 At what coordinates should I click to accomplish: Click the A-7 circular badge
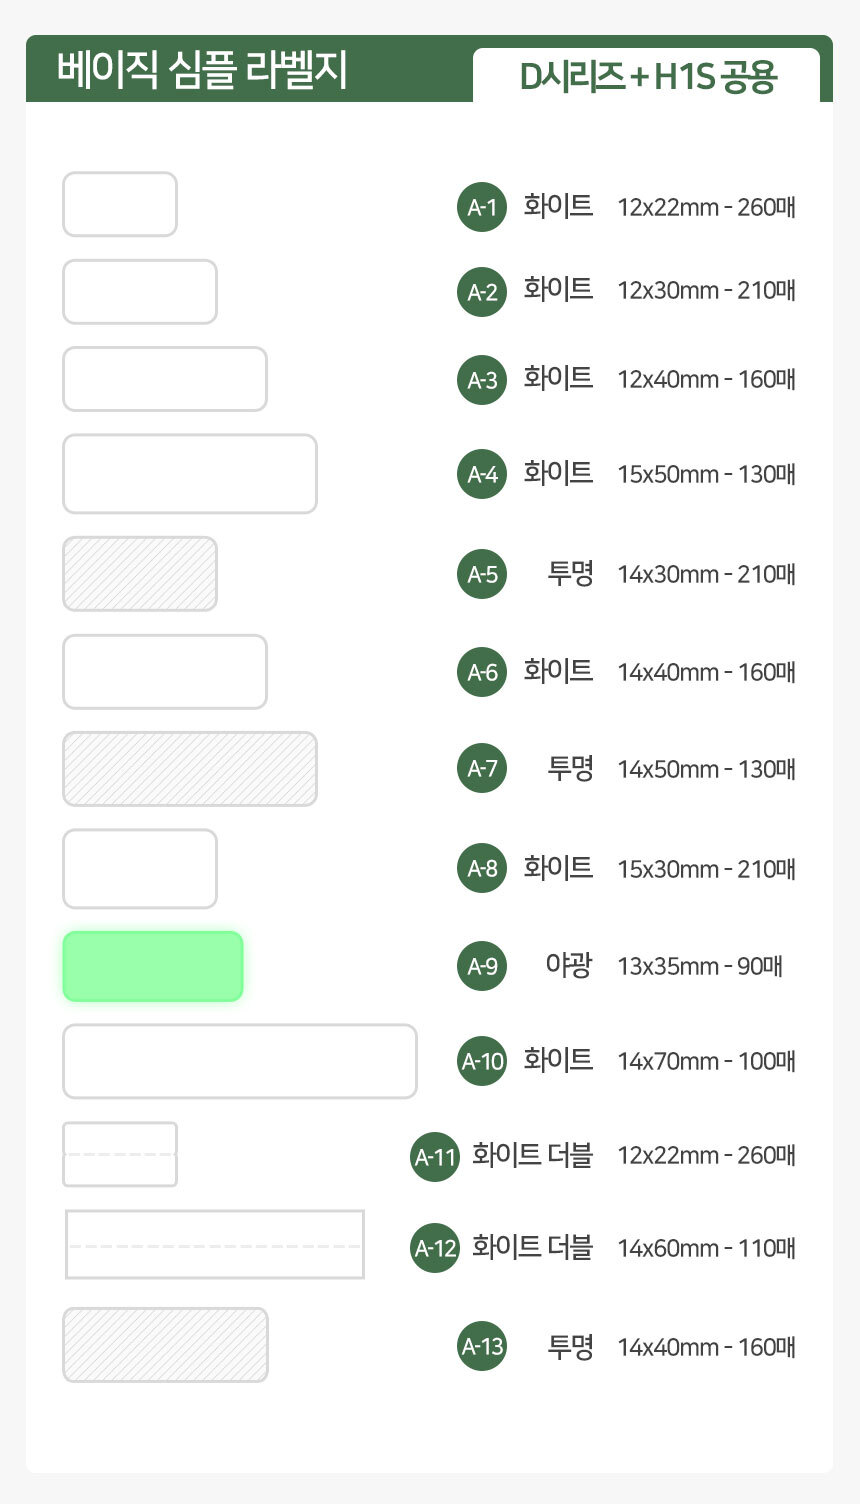pyautogui.click(x=482, y=768)
